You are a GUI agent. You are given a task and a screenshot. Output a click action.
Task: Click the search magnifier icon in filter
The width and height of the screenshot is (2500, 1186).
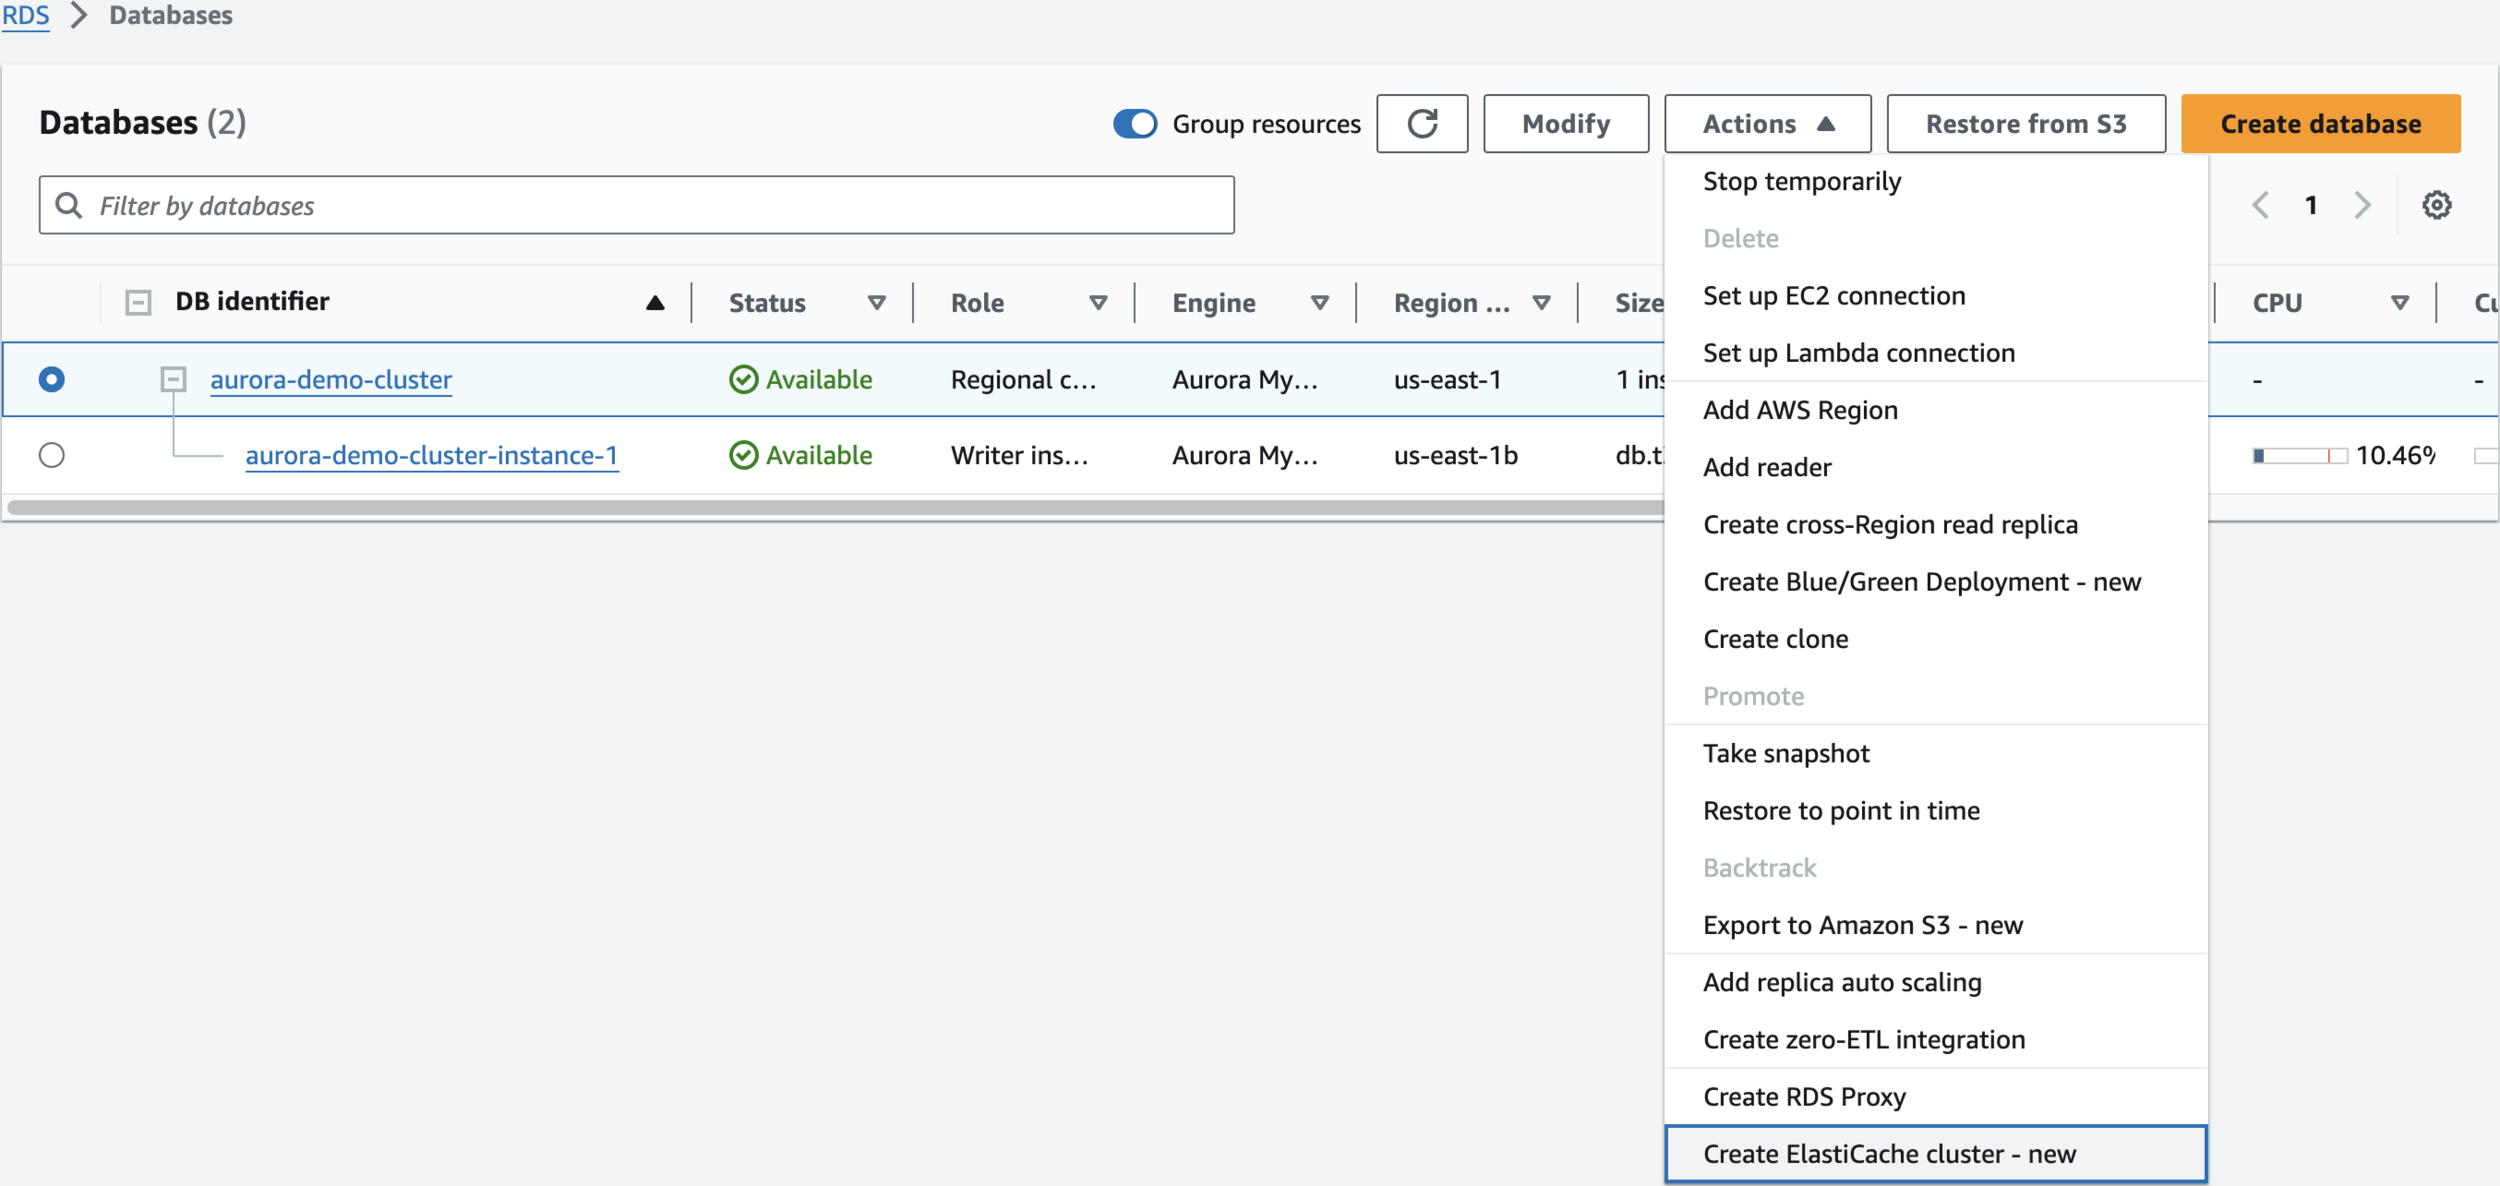tap(69, 205)
